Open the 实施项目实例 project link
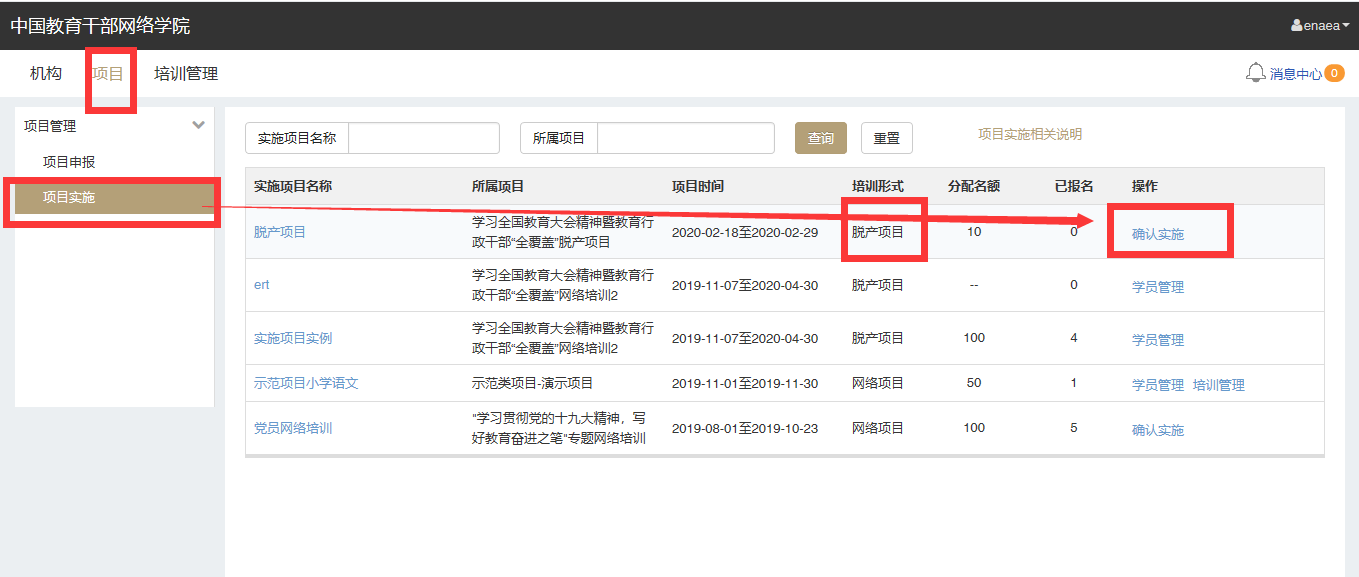Viewport: 1359px width, 577px height. point(293,338)
